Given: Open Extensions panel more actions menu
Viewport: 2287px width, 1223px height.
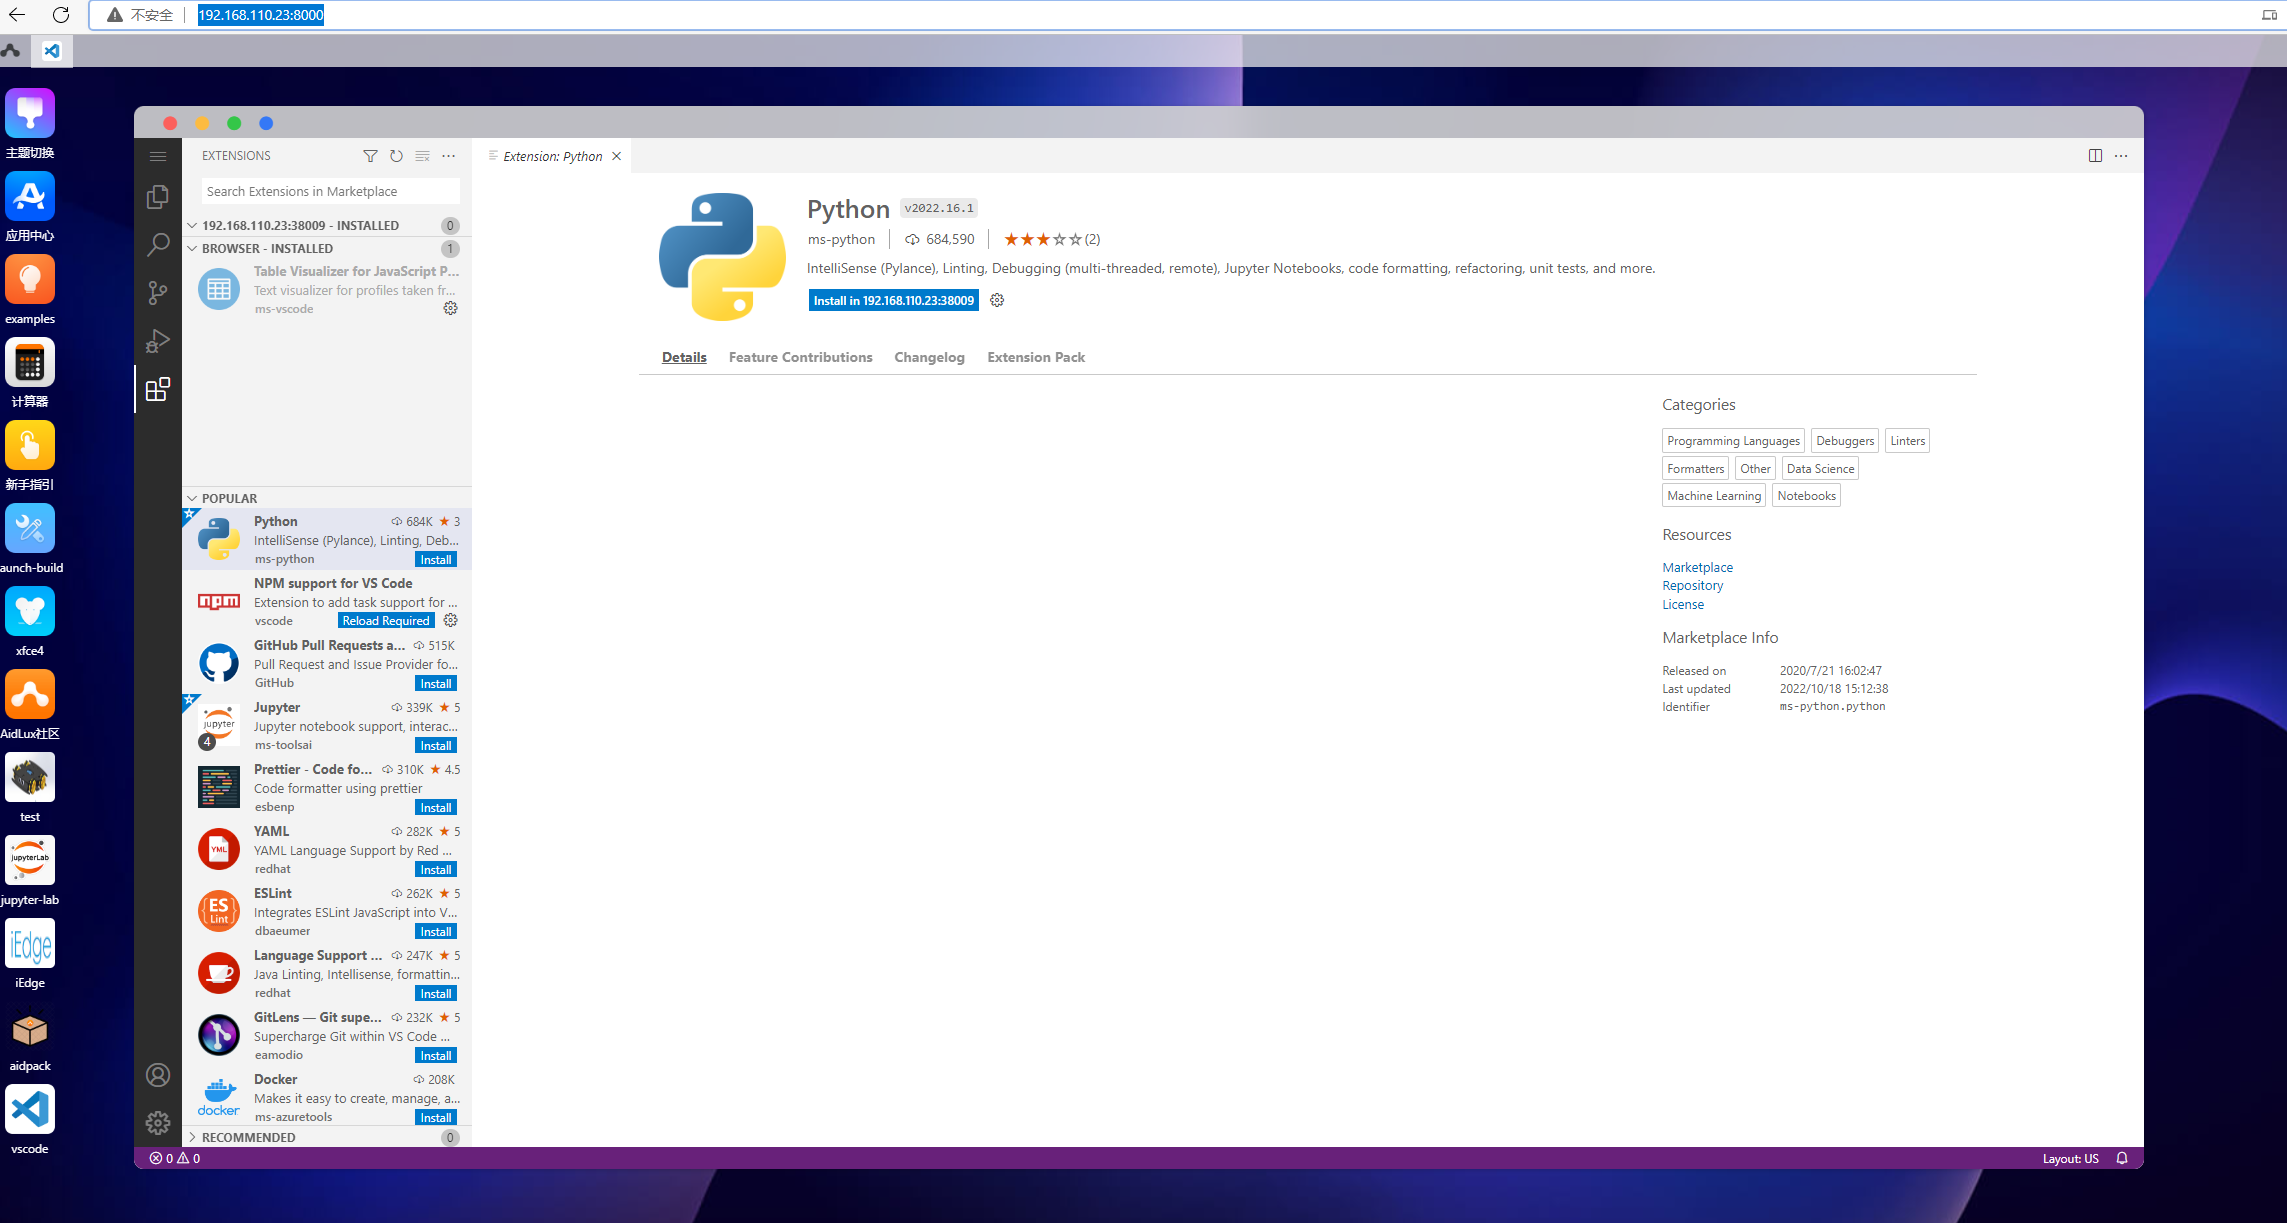Looking at the screenshot, I should [x=449, y=156].
